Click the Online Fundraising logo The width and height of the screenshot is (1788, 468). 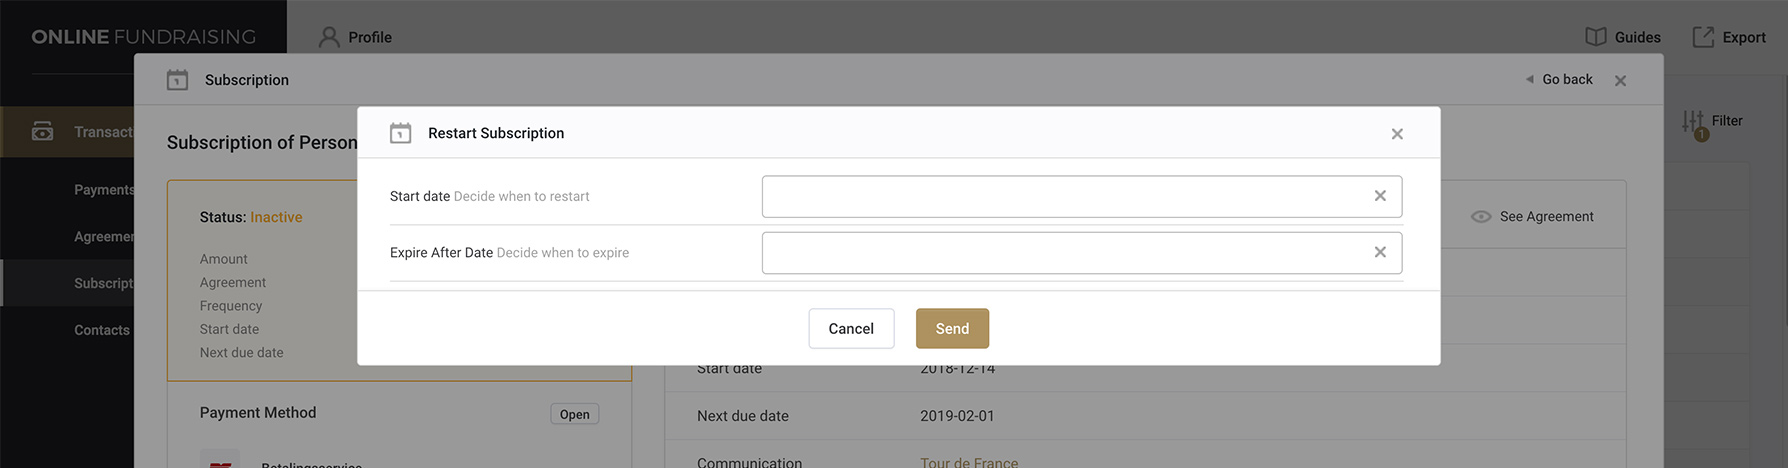tap(144, 37)
